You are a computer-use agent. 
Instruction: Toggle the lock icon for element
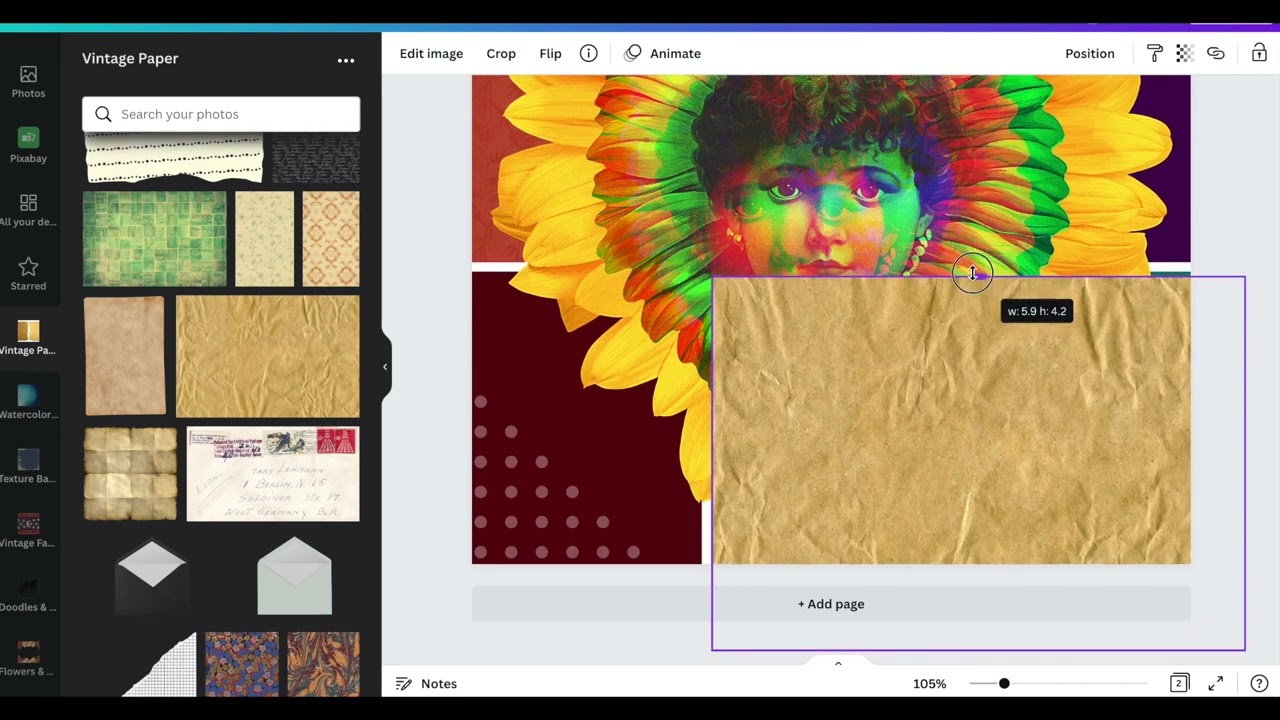(1259, 53)
